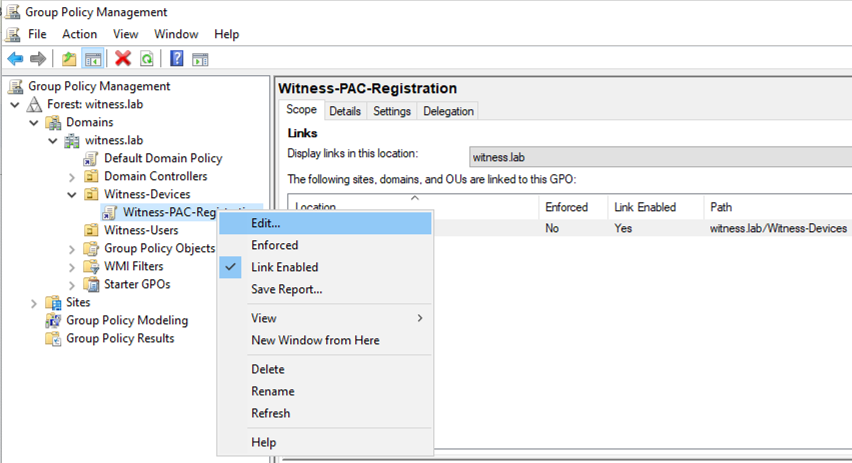Click the witness.lab domain icon in tree
Viewport: 852px width, 463px height.
coord(72,141)
